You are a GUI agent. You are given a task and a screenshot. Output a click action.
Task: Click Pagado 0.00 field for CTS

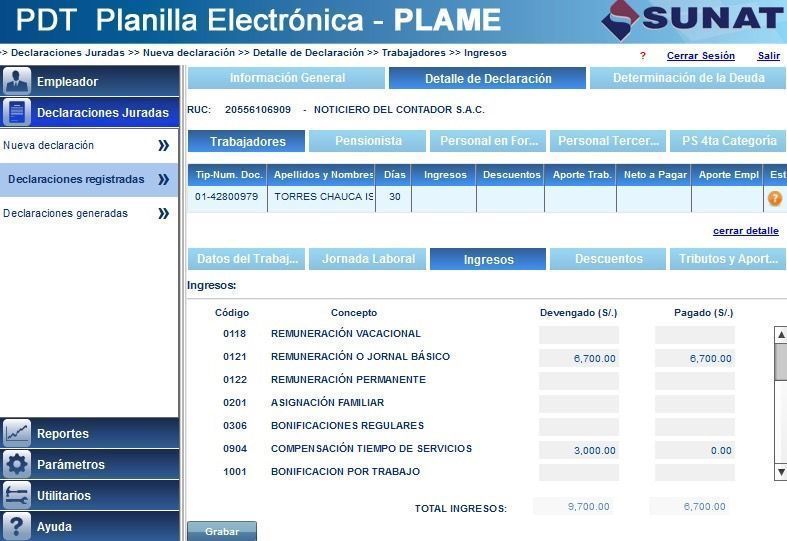(x=695, y=450)
